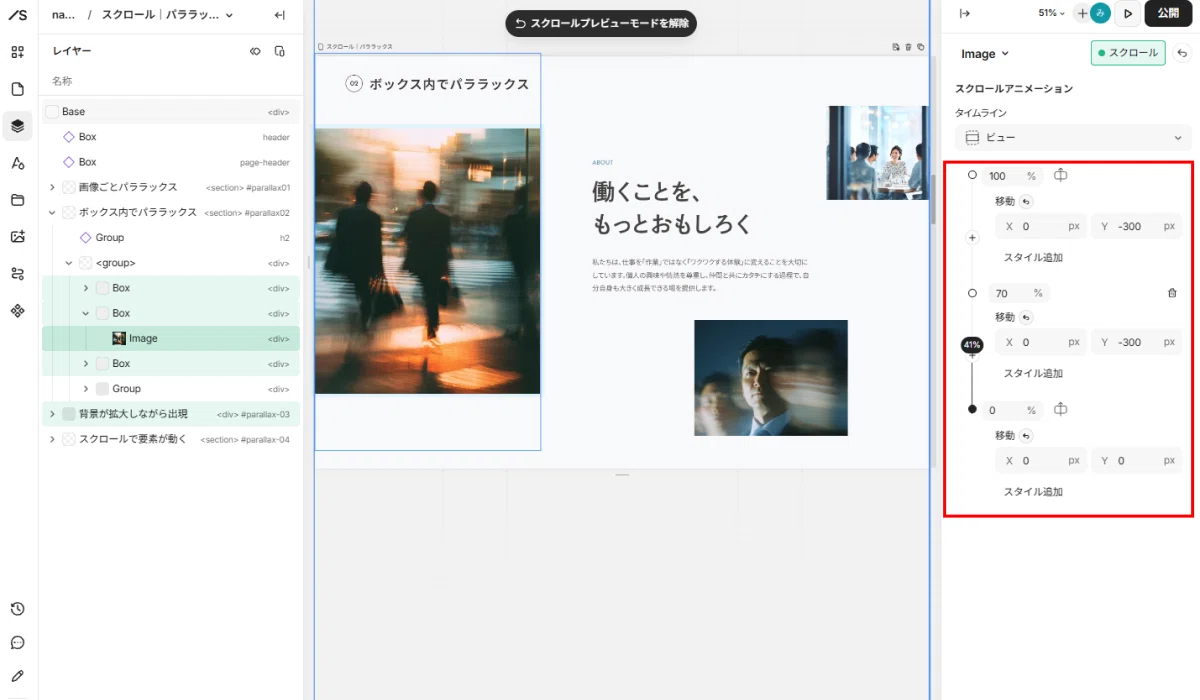1200x700 pixels.
Task: Click the na... project breadcrumb link
Action: [x=63, y=15]
